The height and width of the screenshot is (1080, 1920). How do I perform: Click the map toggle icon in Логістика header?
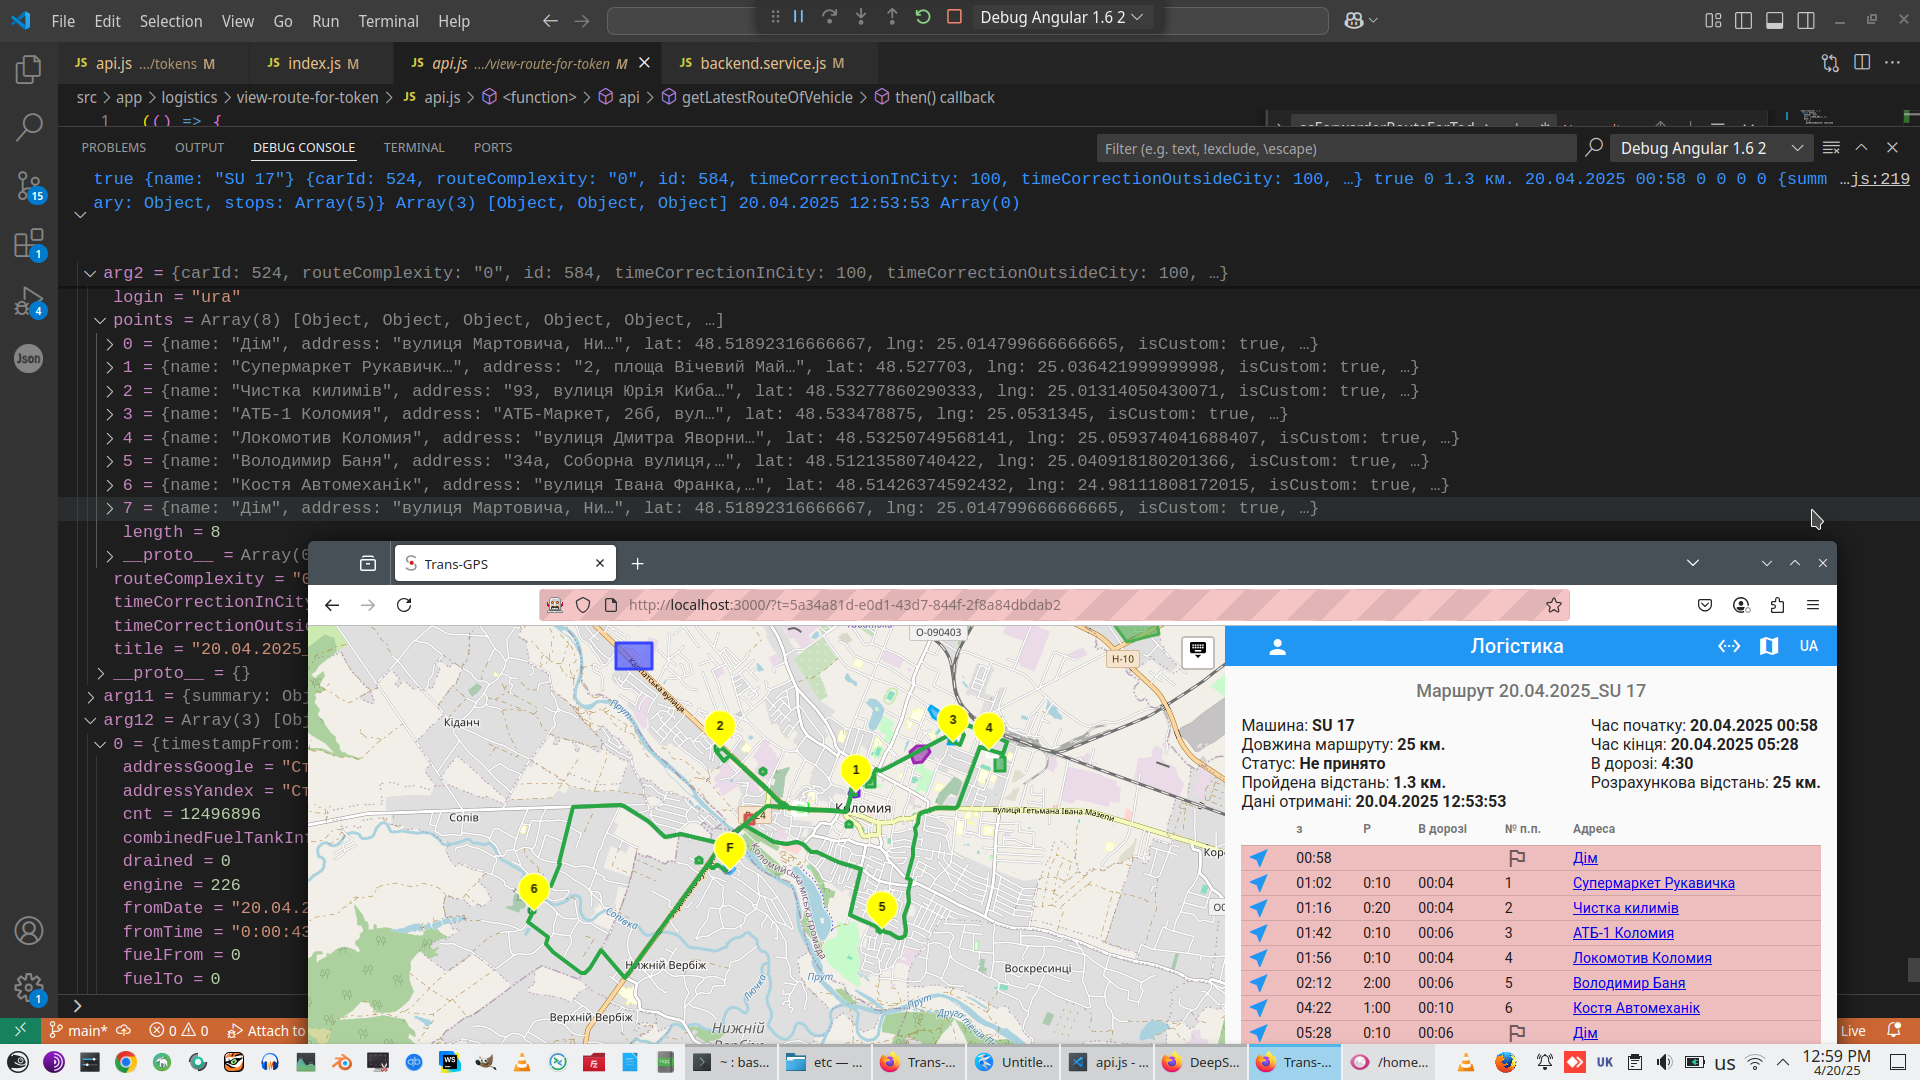[1768, 646]
